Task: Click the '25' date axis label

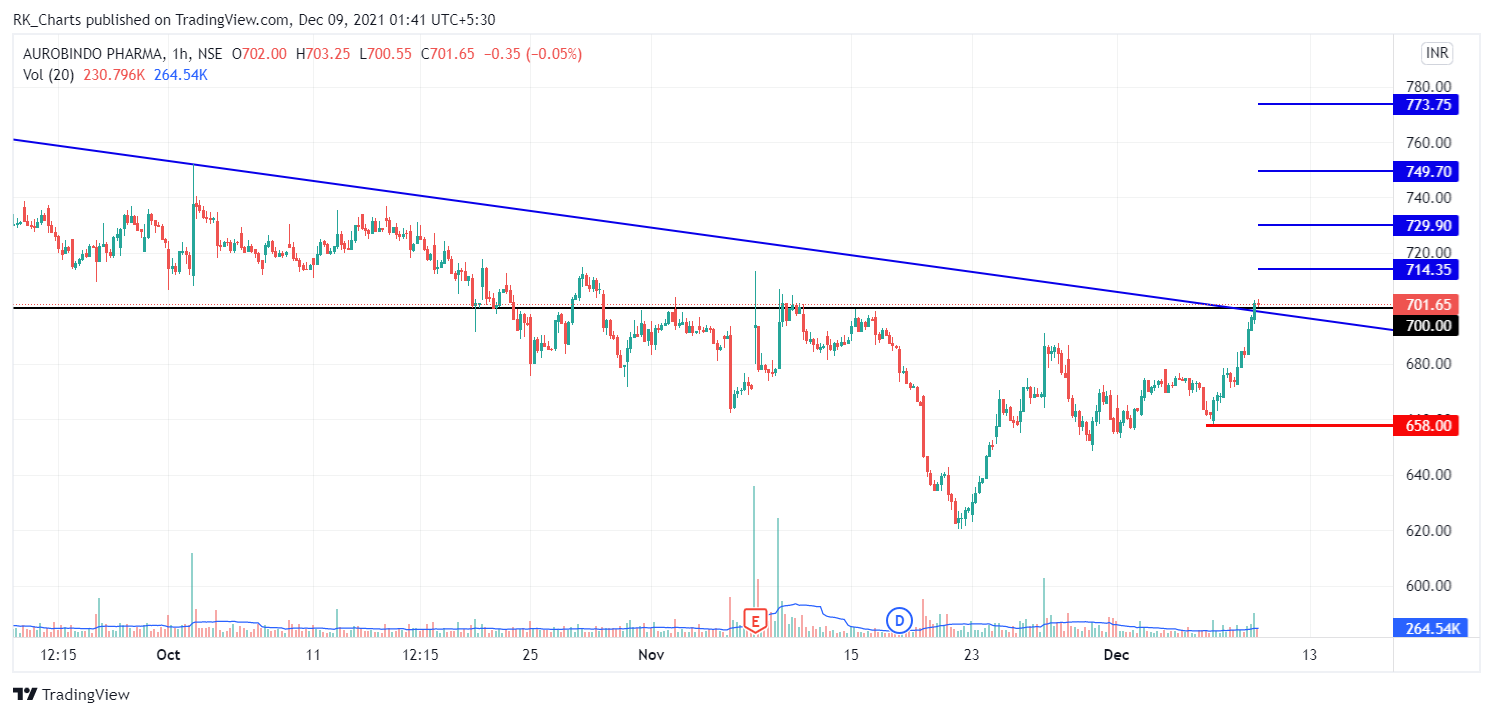Action: pyautogui.click(x=530, y=655)
